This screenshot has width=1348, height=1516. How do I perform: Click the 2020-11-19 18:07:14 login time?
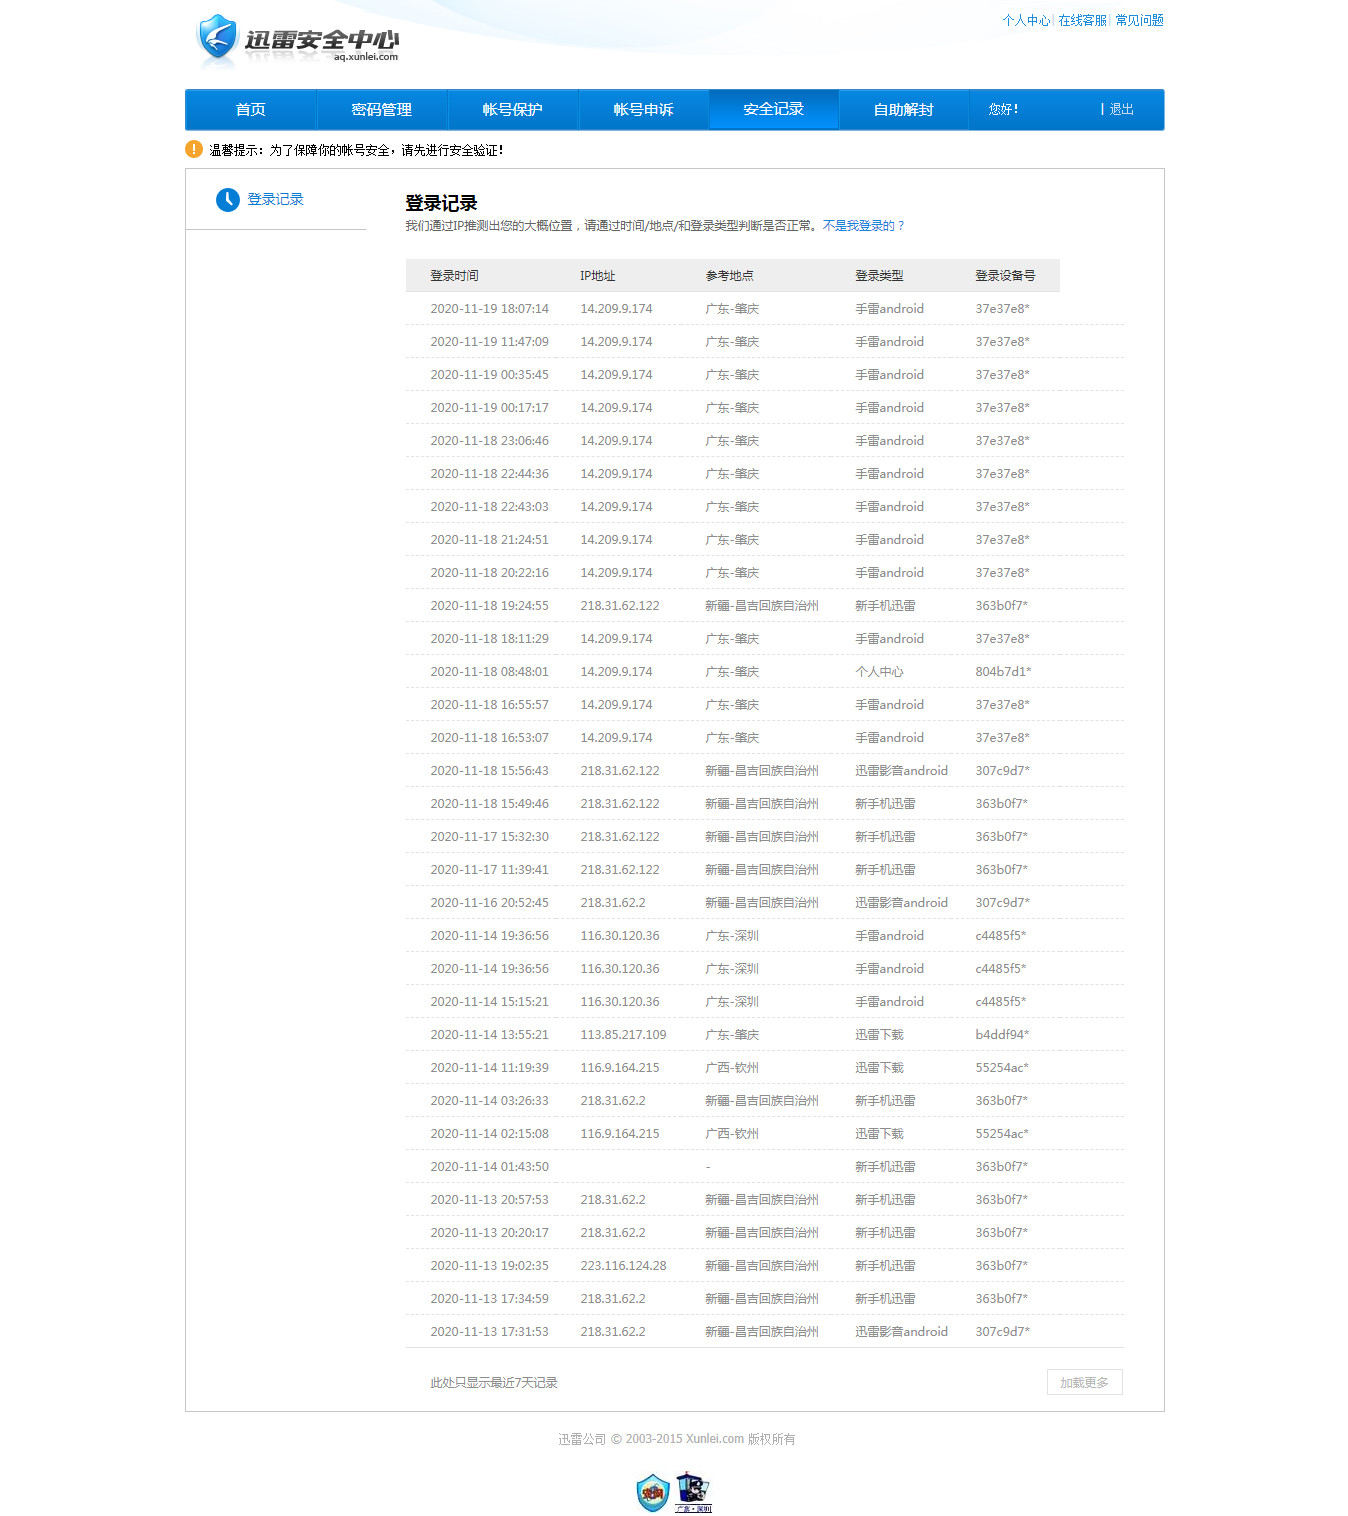tap(489, 309)
